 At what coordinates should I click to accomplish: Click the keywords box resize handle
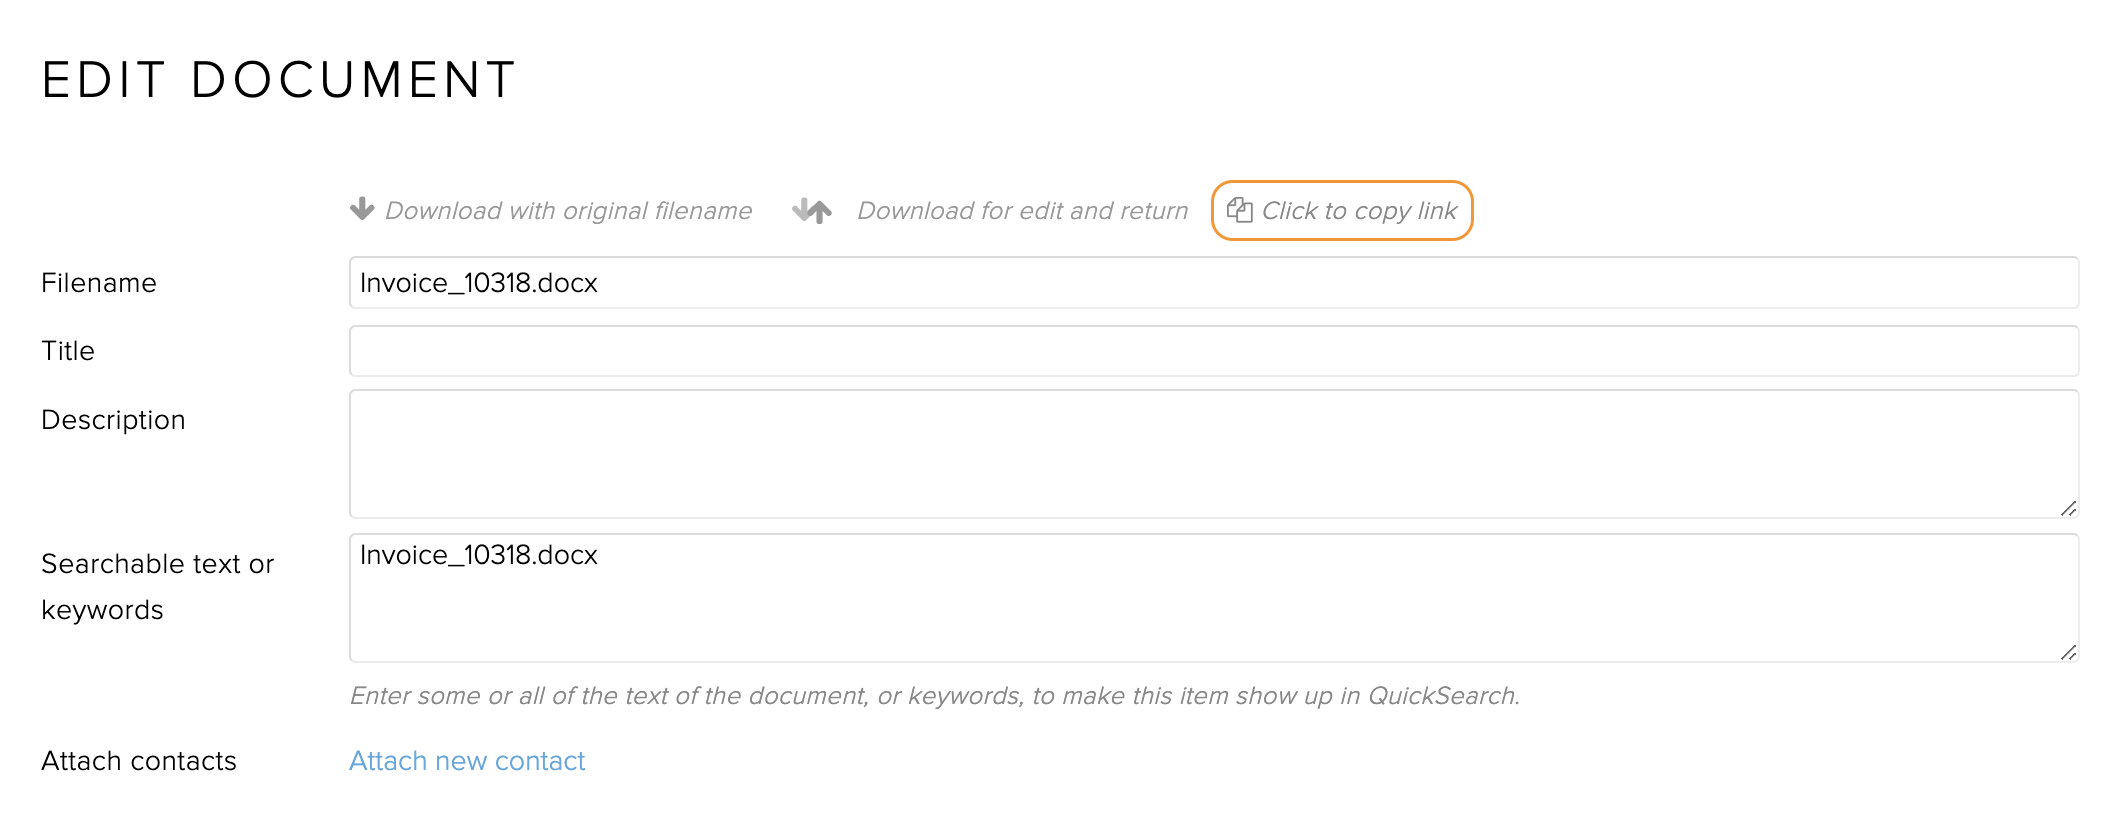tap(2068, 652)
